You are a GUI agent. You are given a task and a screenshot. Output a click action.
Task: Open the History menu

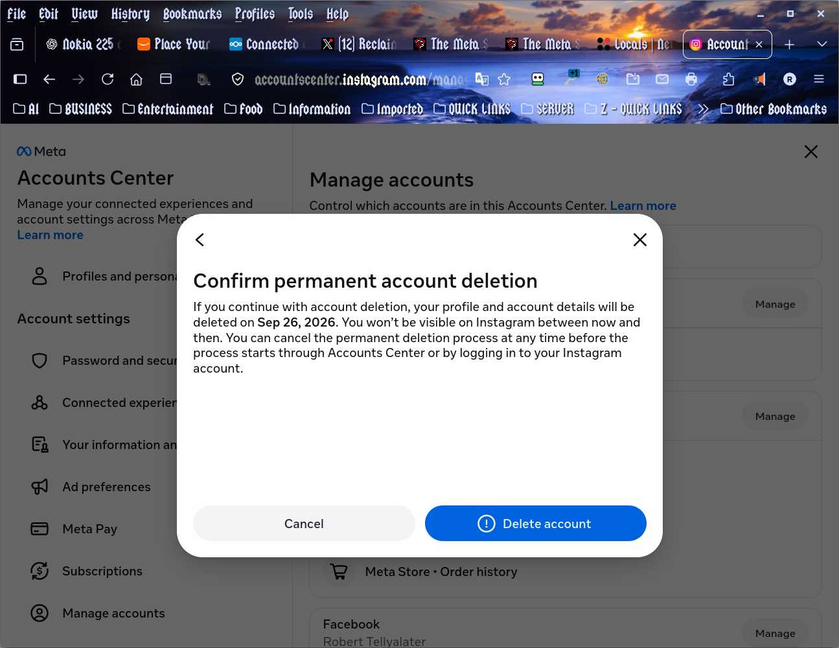(x=130, y=14)
